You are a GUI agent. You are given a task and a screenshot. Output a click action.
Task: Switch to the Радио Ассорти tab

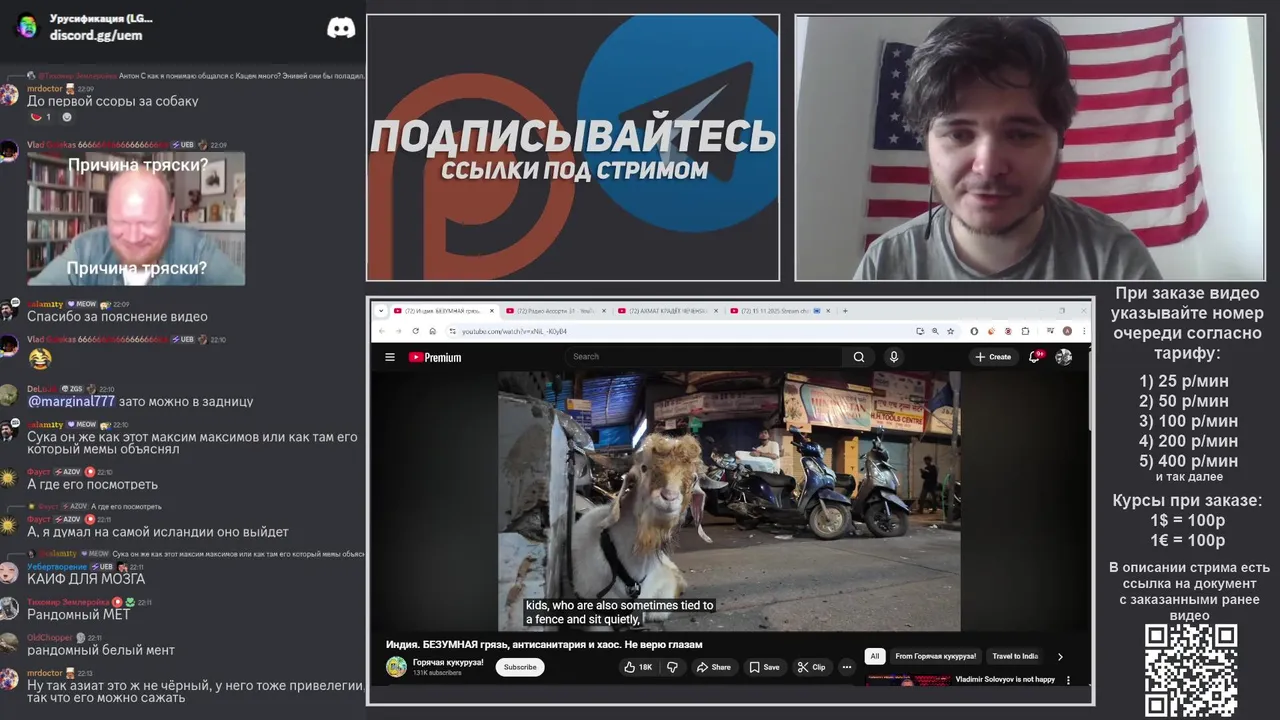(556, 311)
